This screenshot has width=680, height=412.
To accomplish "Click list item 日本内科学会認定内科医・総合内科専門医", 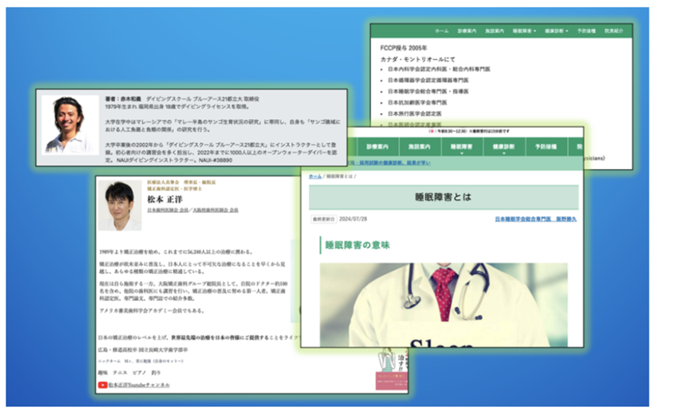I will click(438, 69).
